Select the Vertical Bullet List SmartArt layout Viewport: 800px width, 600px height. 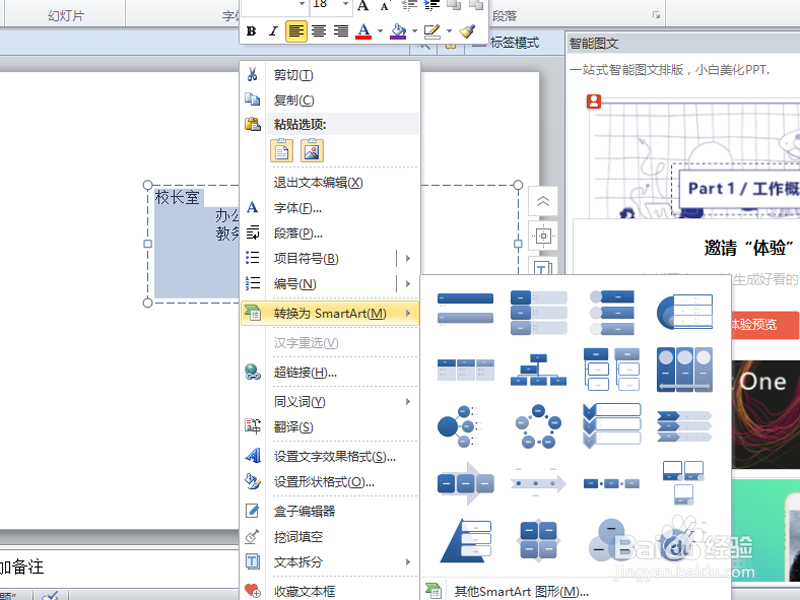tap(465, 310)
